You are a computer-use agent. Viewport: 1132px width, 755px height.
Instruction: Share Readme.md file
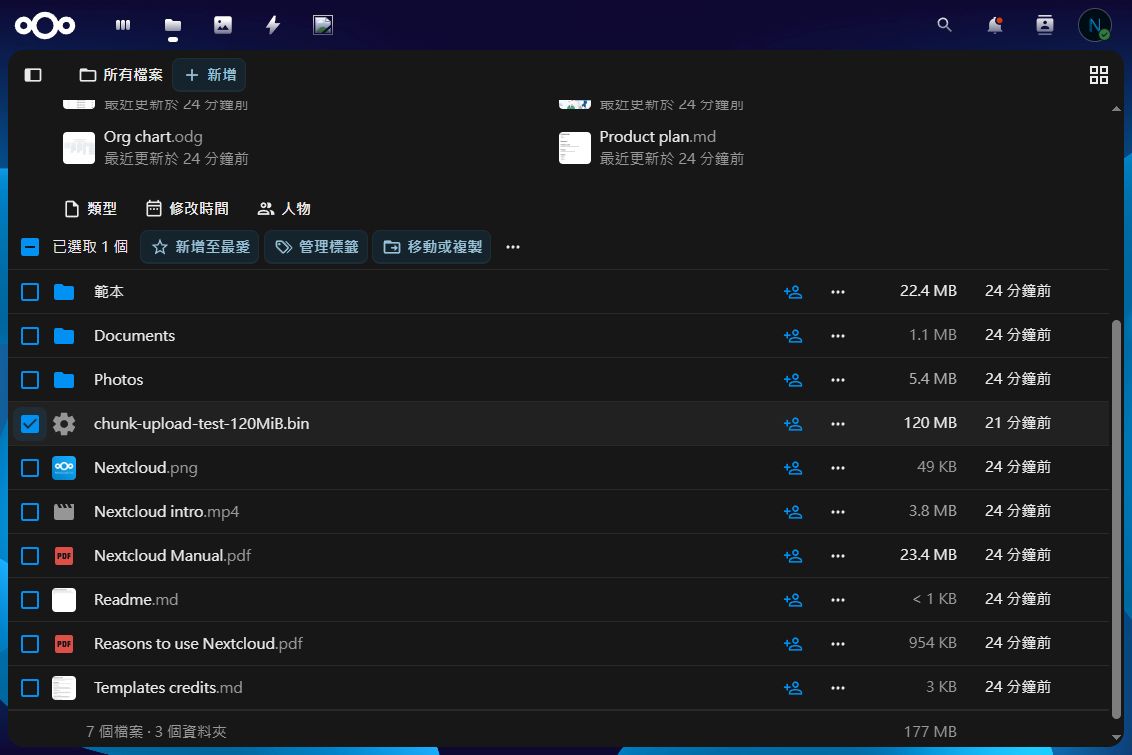click(x=793, y=600)
